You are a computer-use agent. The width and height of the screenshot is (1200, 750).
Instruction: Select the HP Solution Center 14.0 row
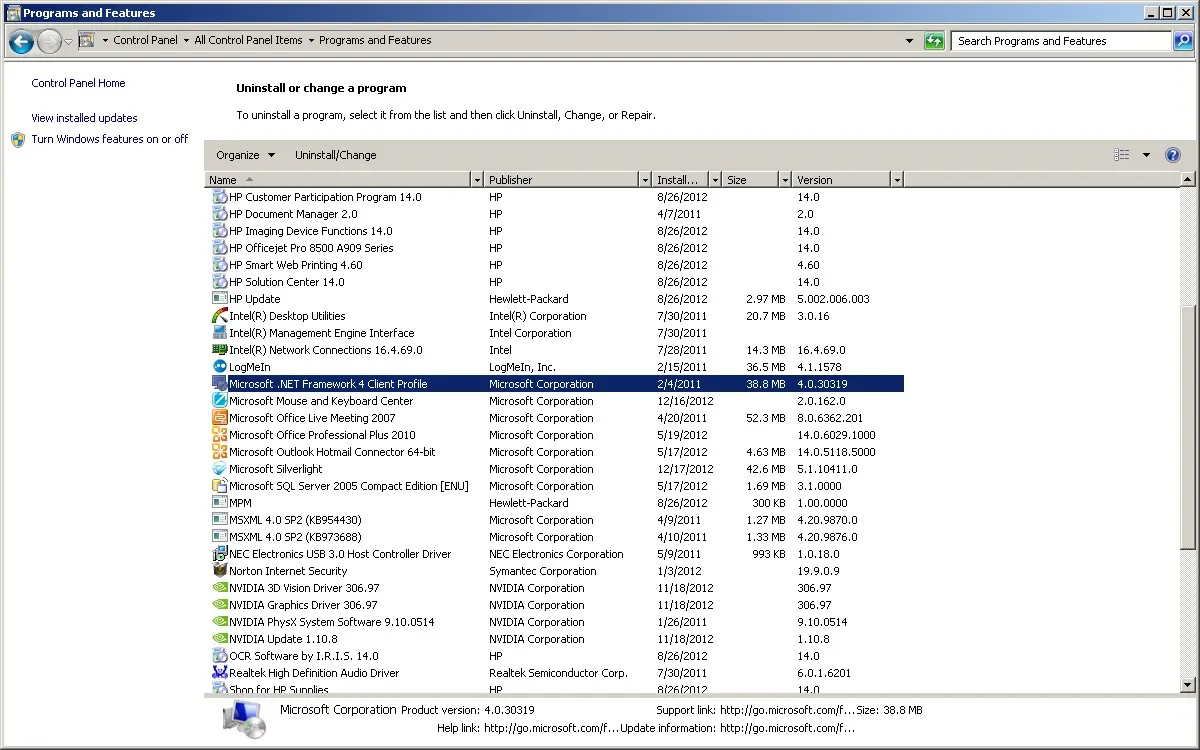click(x=556, y=282)
